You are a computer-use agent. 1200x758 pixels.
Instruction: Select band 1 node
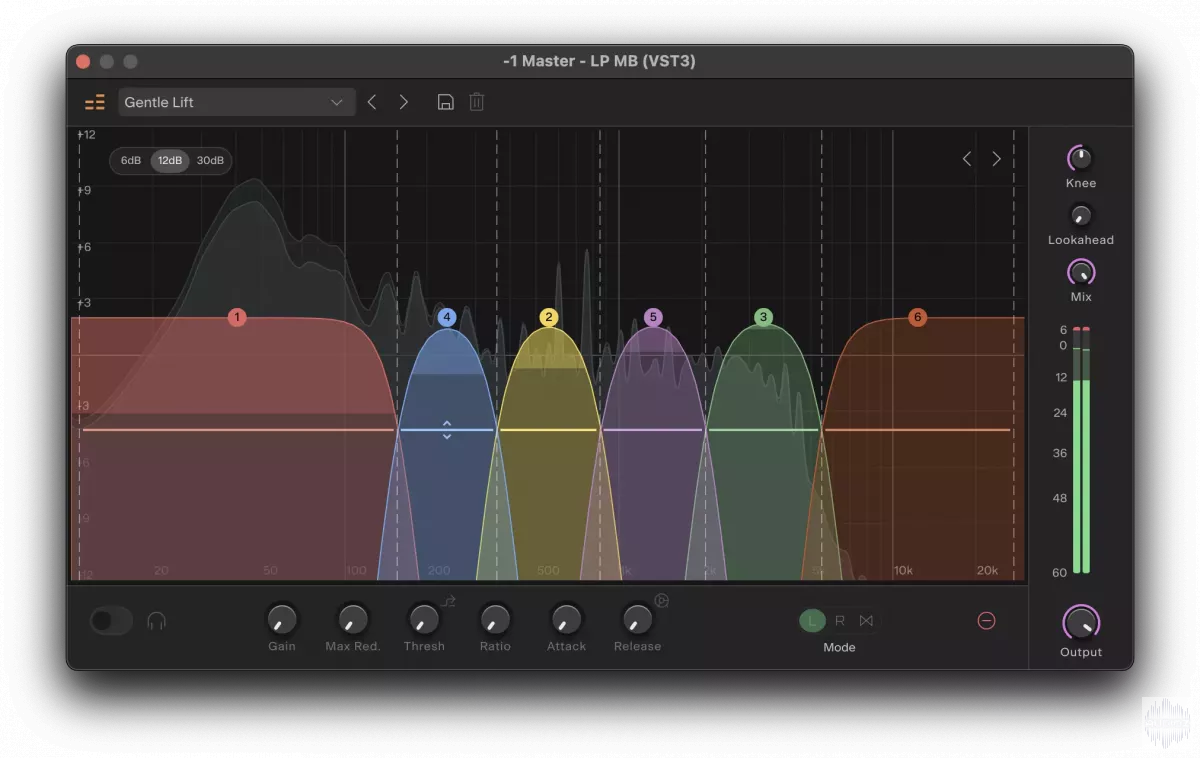237,318
